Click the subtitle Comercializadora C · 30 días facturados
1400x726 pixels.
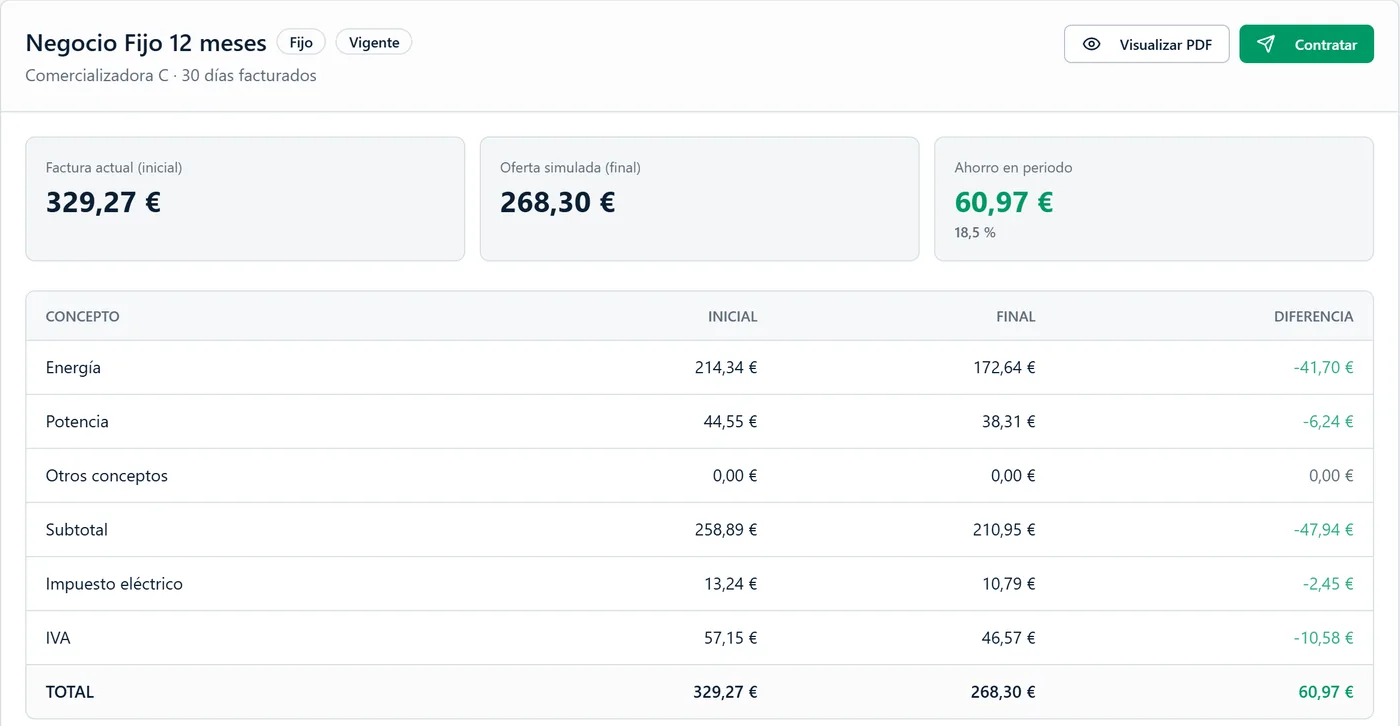click(x=171, y=75)
